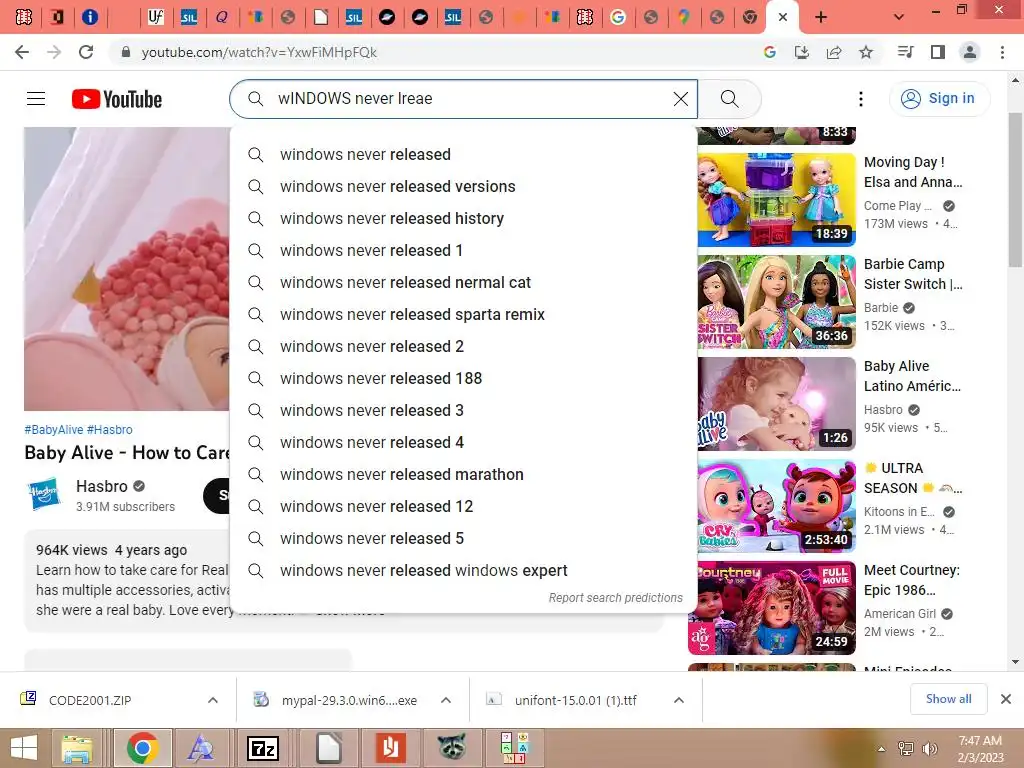Open the Barbie Camp Sister Switch thumbnail
Screen dimensions: 1024x768
point(776,301)
